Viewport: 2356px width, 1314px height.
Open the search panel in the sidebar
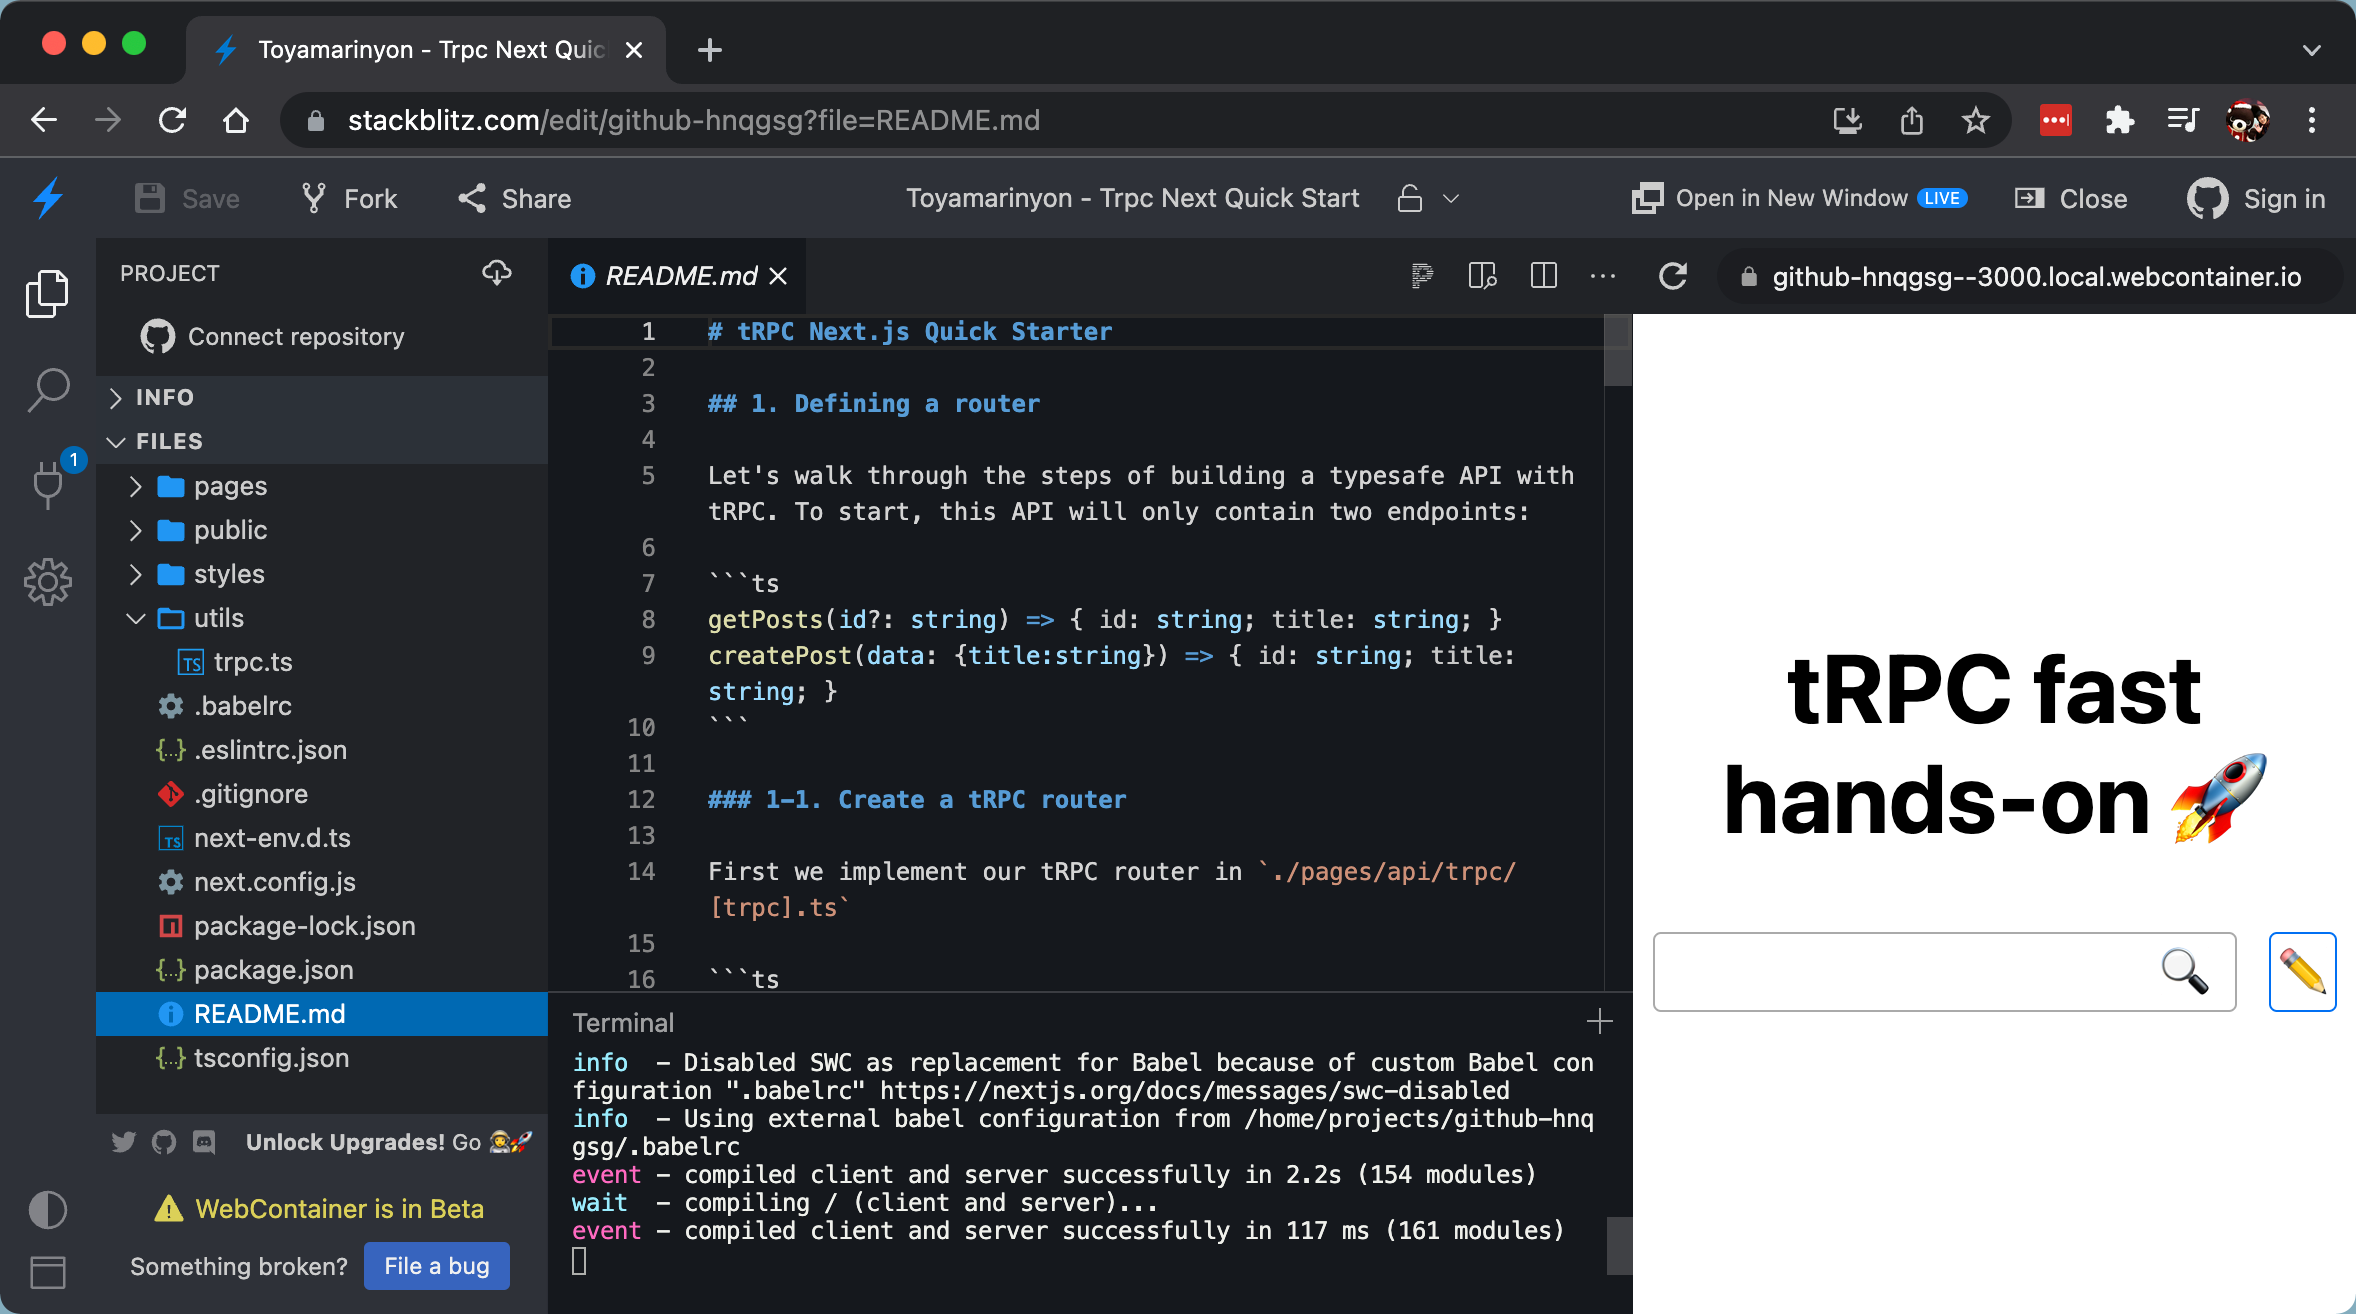[48, 390]
